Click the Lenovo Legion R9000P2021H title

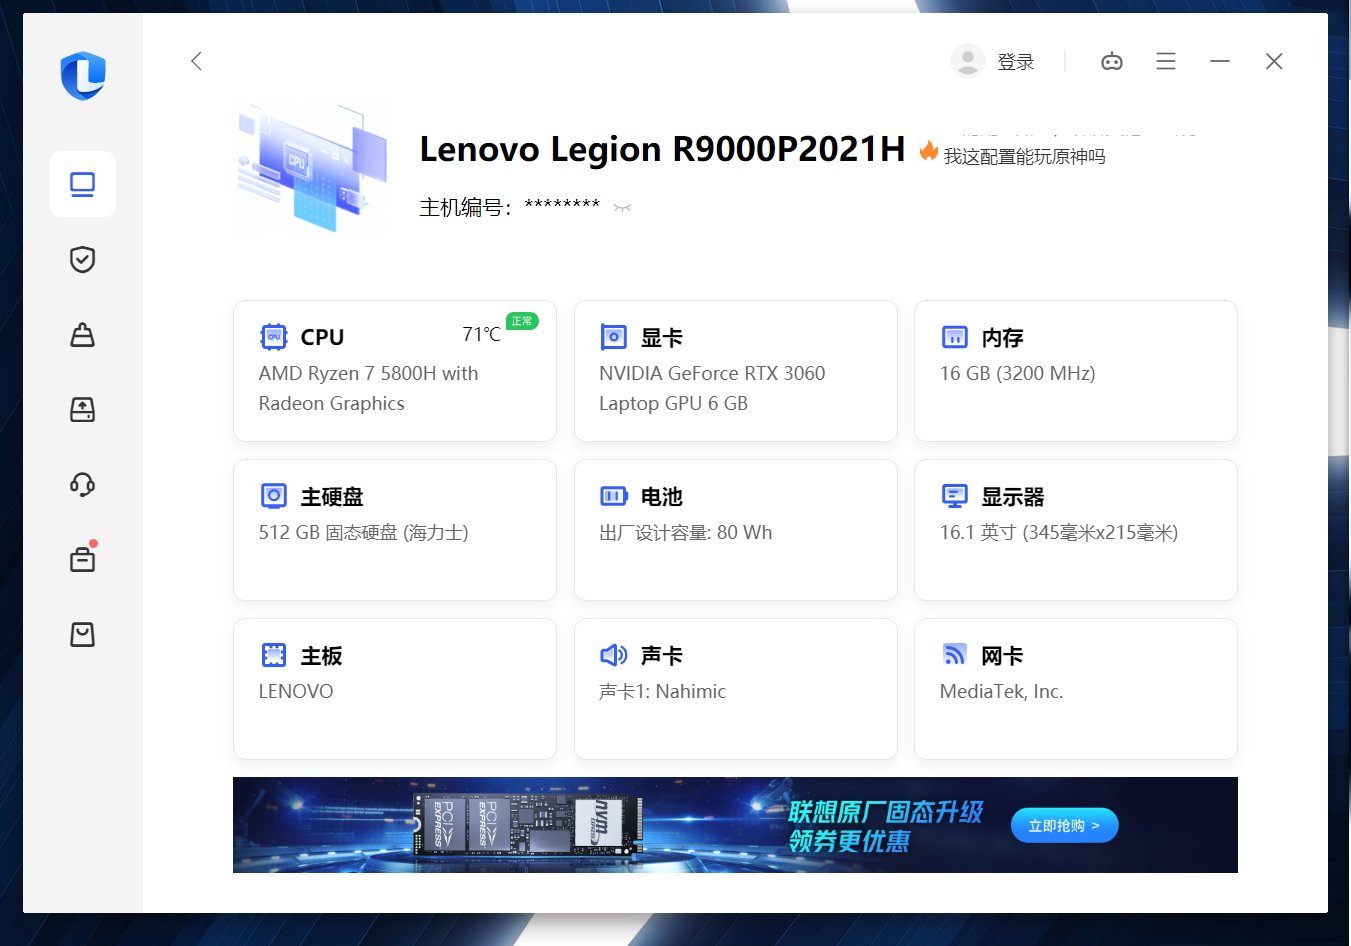click(662, 149)
